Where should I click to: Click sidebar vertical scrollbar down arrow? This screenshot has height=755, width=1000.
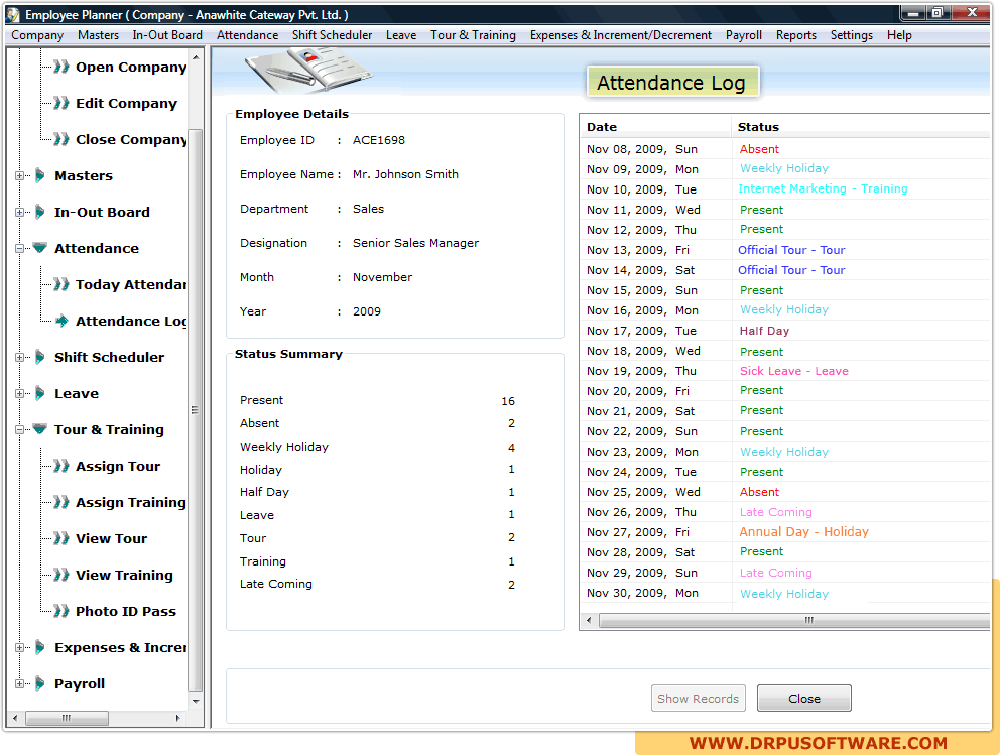(x=196, y=701)
